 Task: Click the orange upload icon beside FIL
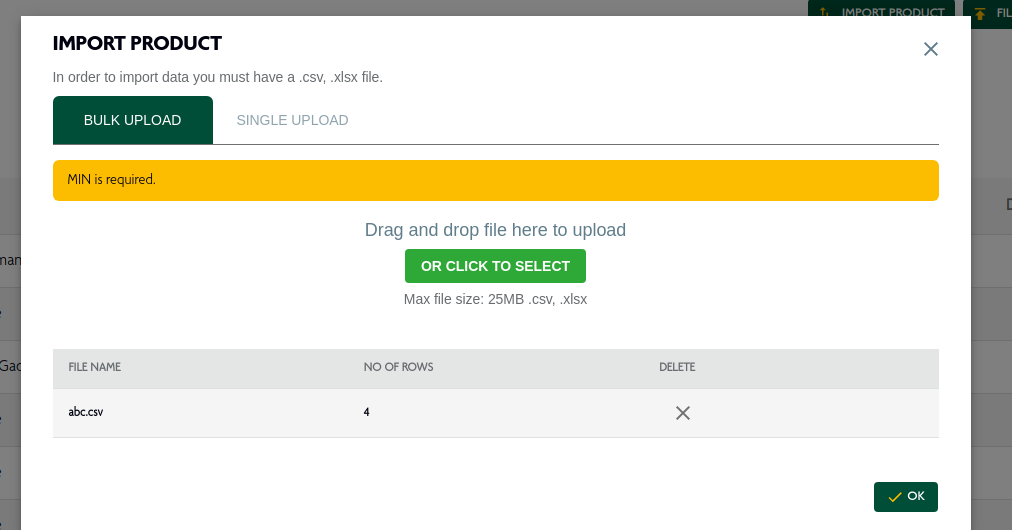tap(980, 14)
